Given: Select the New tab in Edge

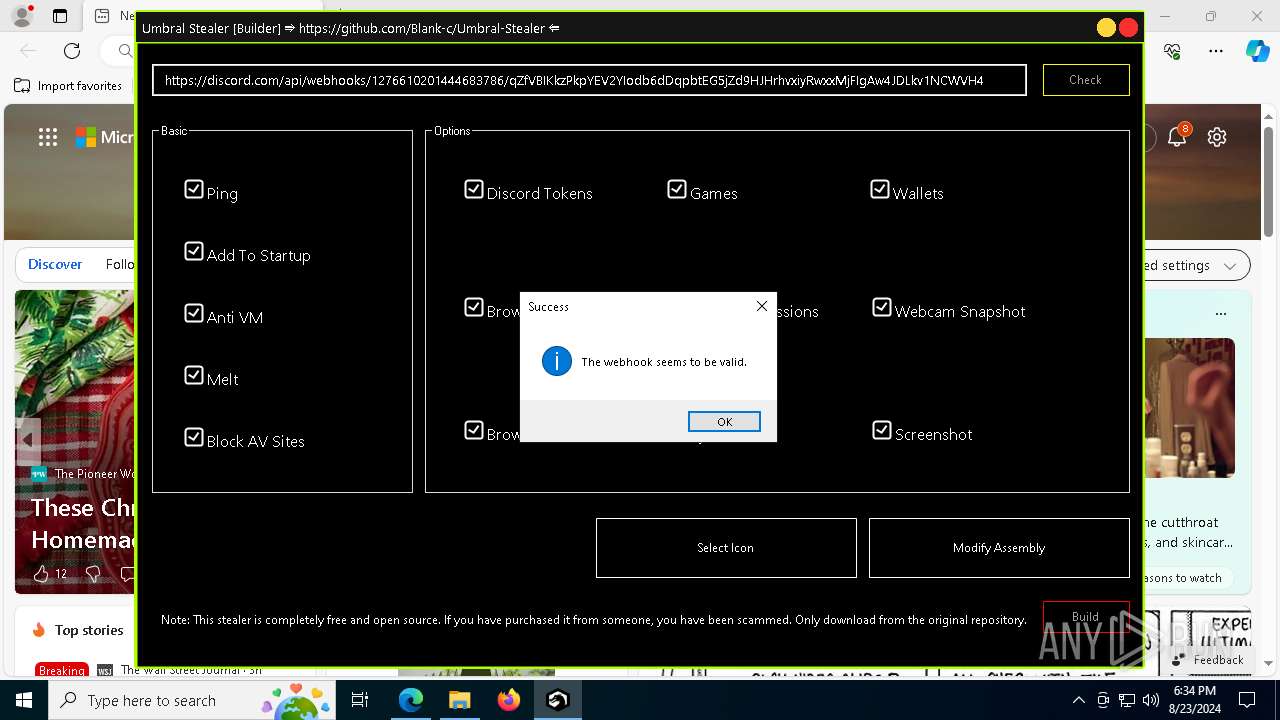Looking at the screenshot, I should pos(112,16).
